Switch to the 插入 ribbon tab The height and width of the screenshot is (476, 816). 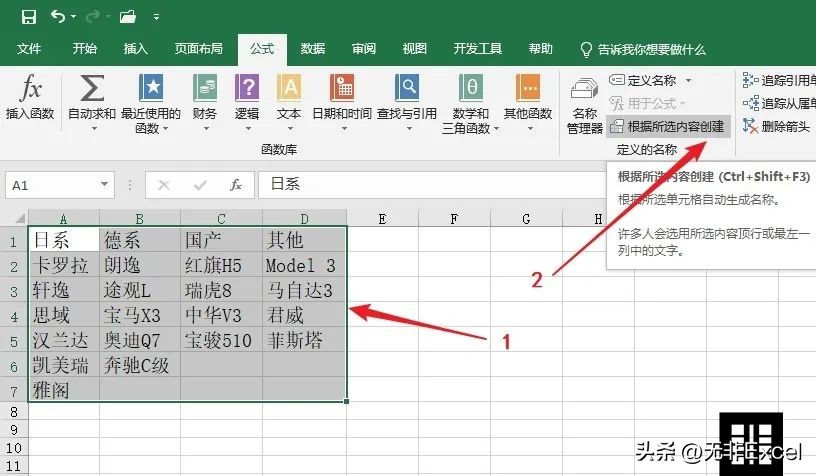pos(135,49)
